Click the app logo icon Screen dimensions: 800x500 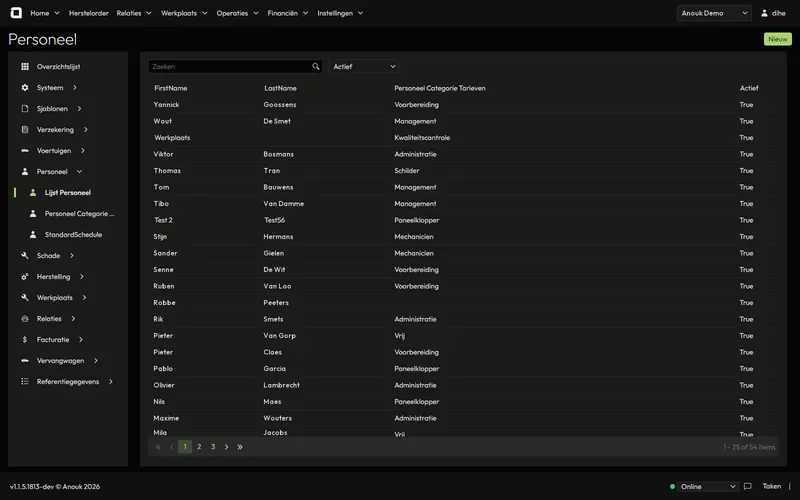(16, 13)
